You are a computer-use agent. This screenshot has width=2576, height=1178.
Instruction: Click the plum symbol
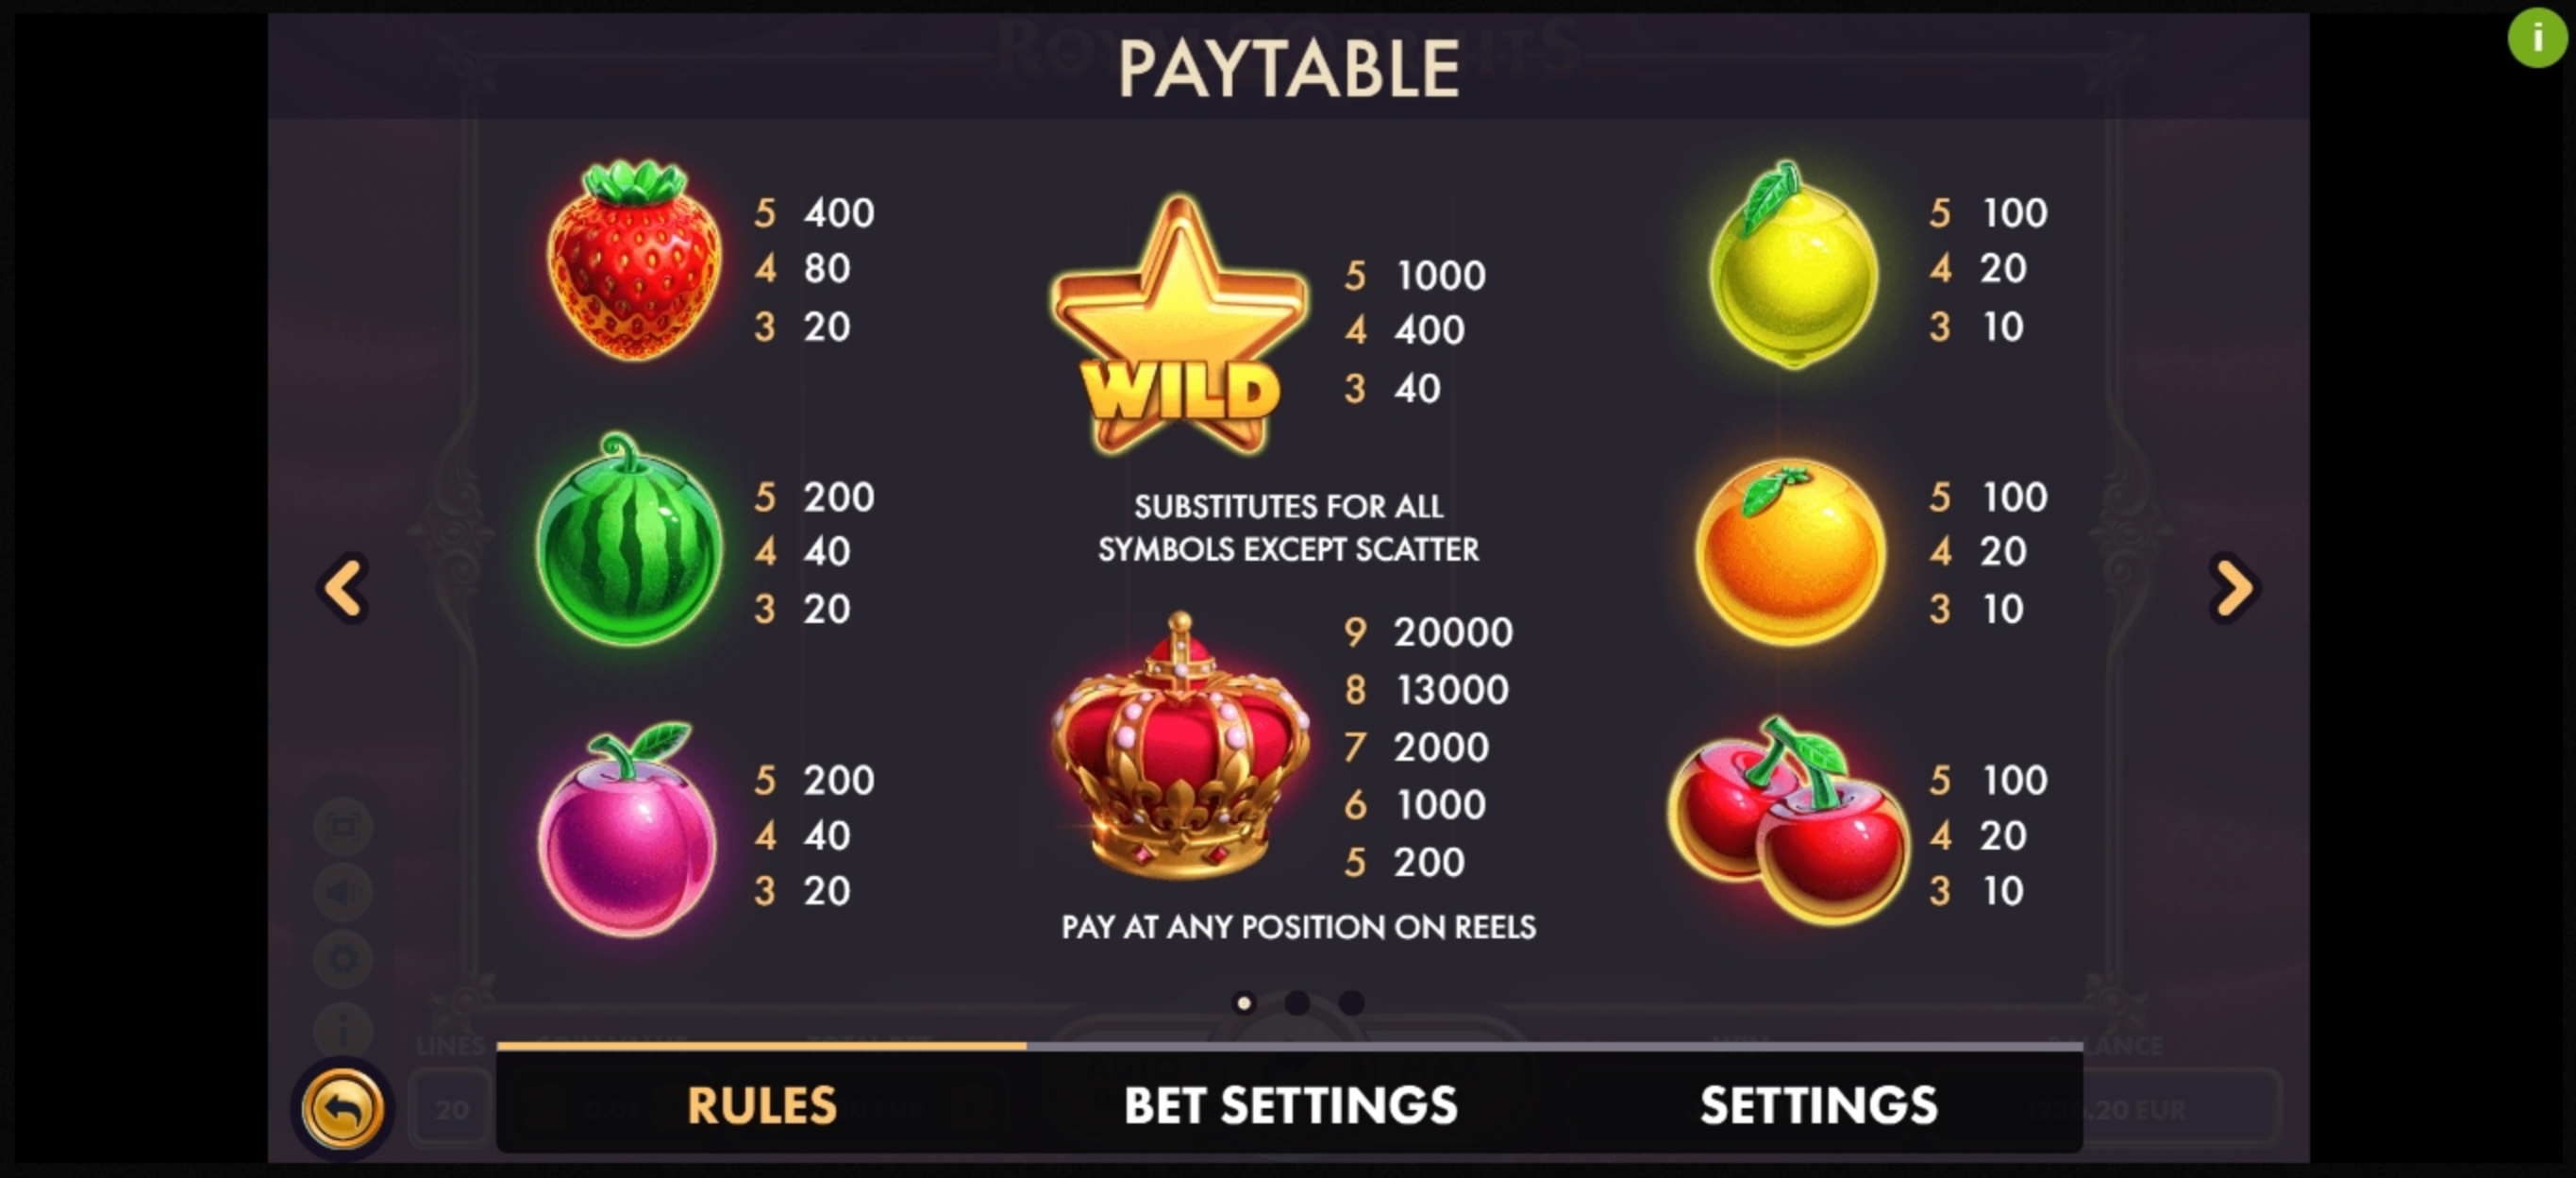(627, 829)
